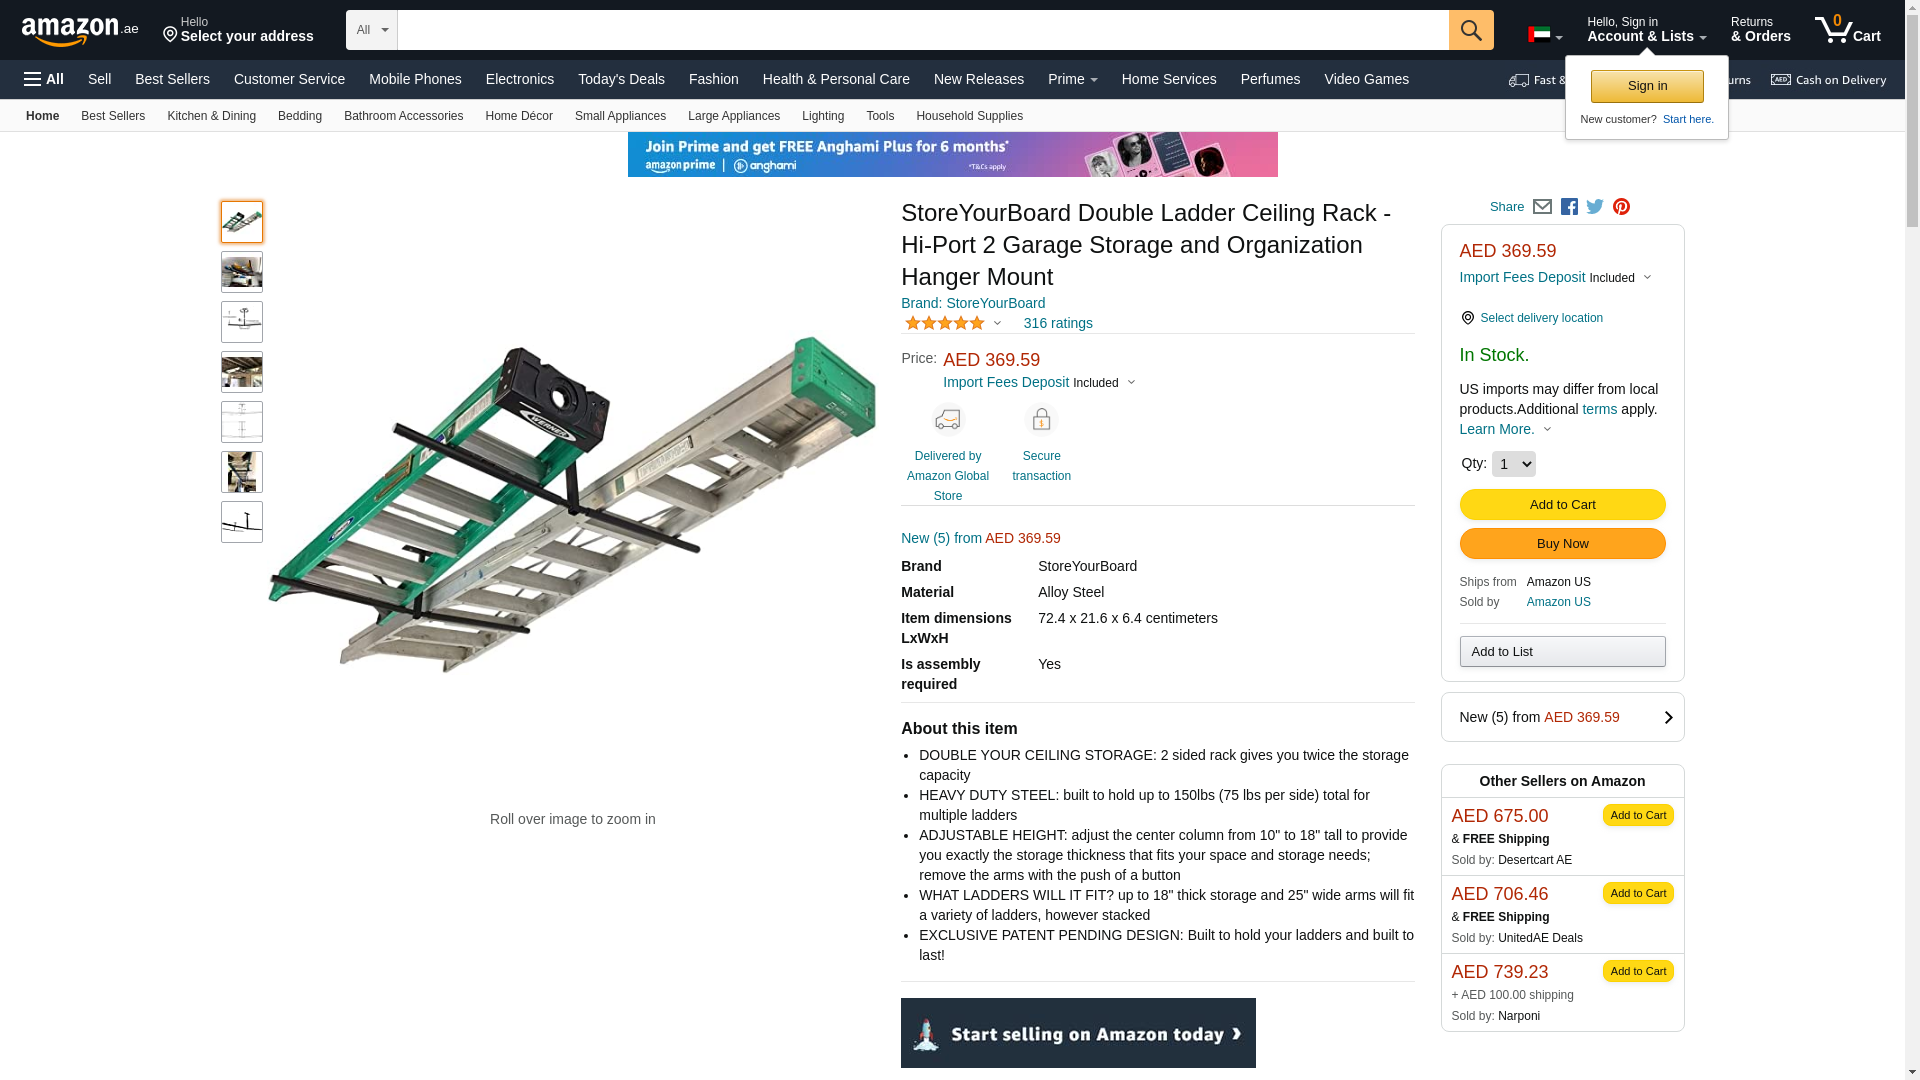This screenshot has width=1920, height=1080.
Task: Add the AED 675.00 Desertcart offer to cart
Action: point(1637,815)
